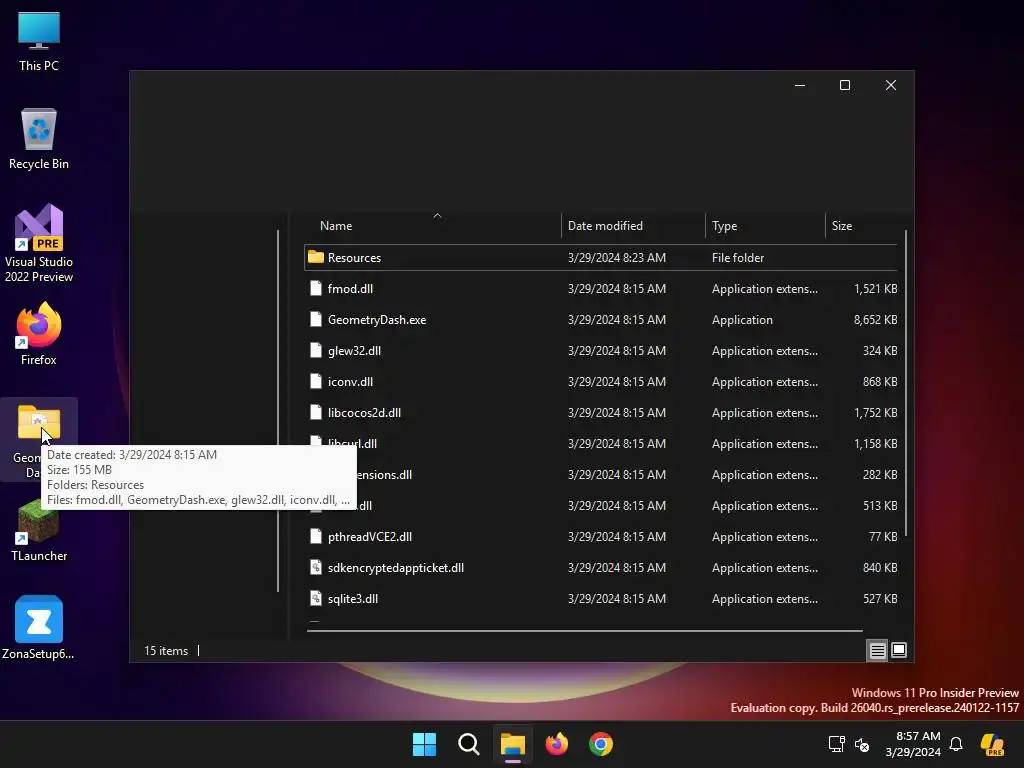Open the taskbar clock and date

point(913,744)
